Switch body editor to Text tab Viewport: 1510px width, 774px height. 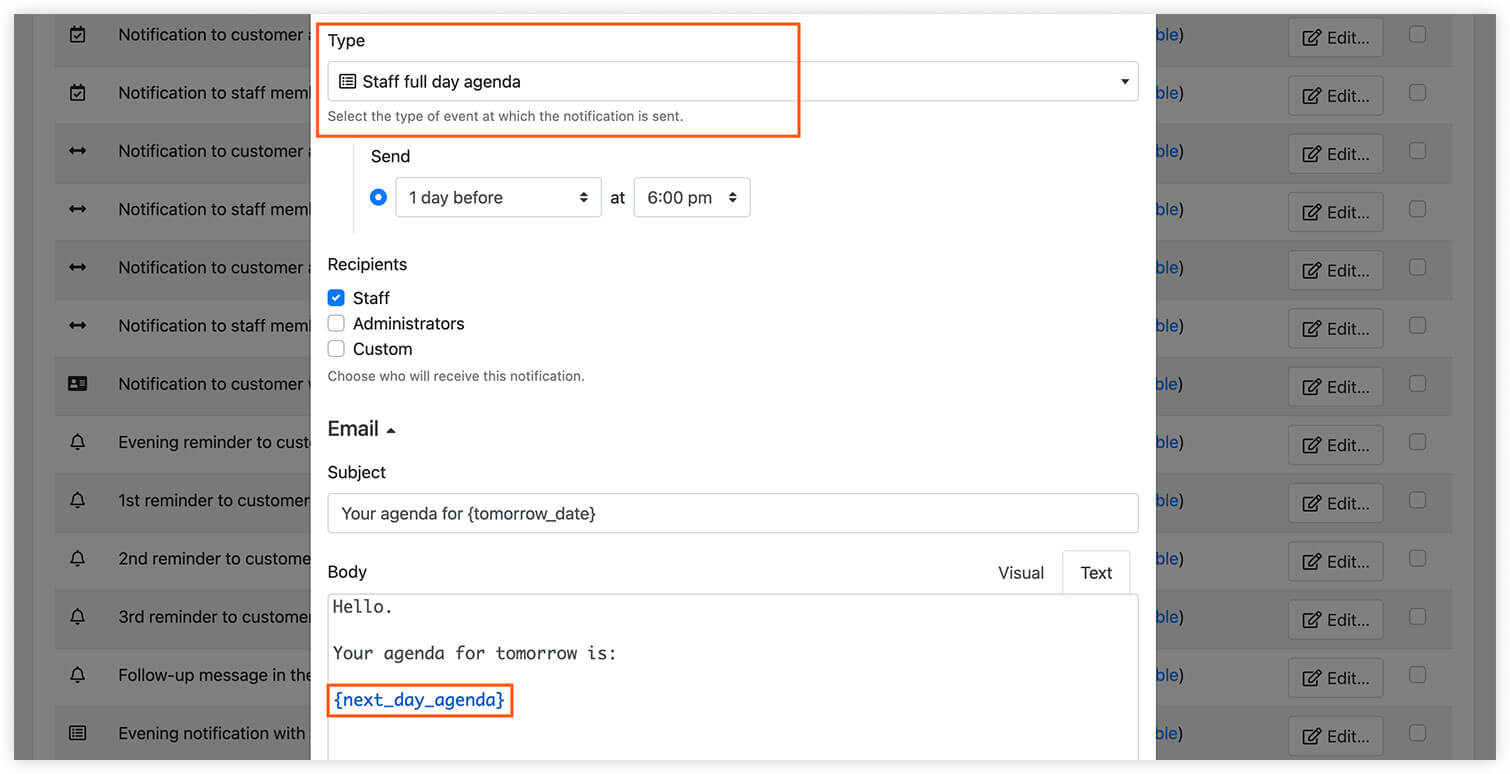click(x=1096, y=572)
